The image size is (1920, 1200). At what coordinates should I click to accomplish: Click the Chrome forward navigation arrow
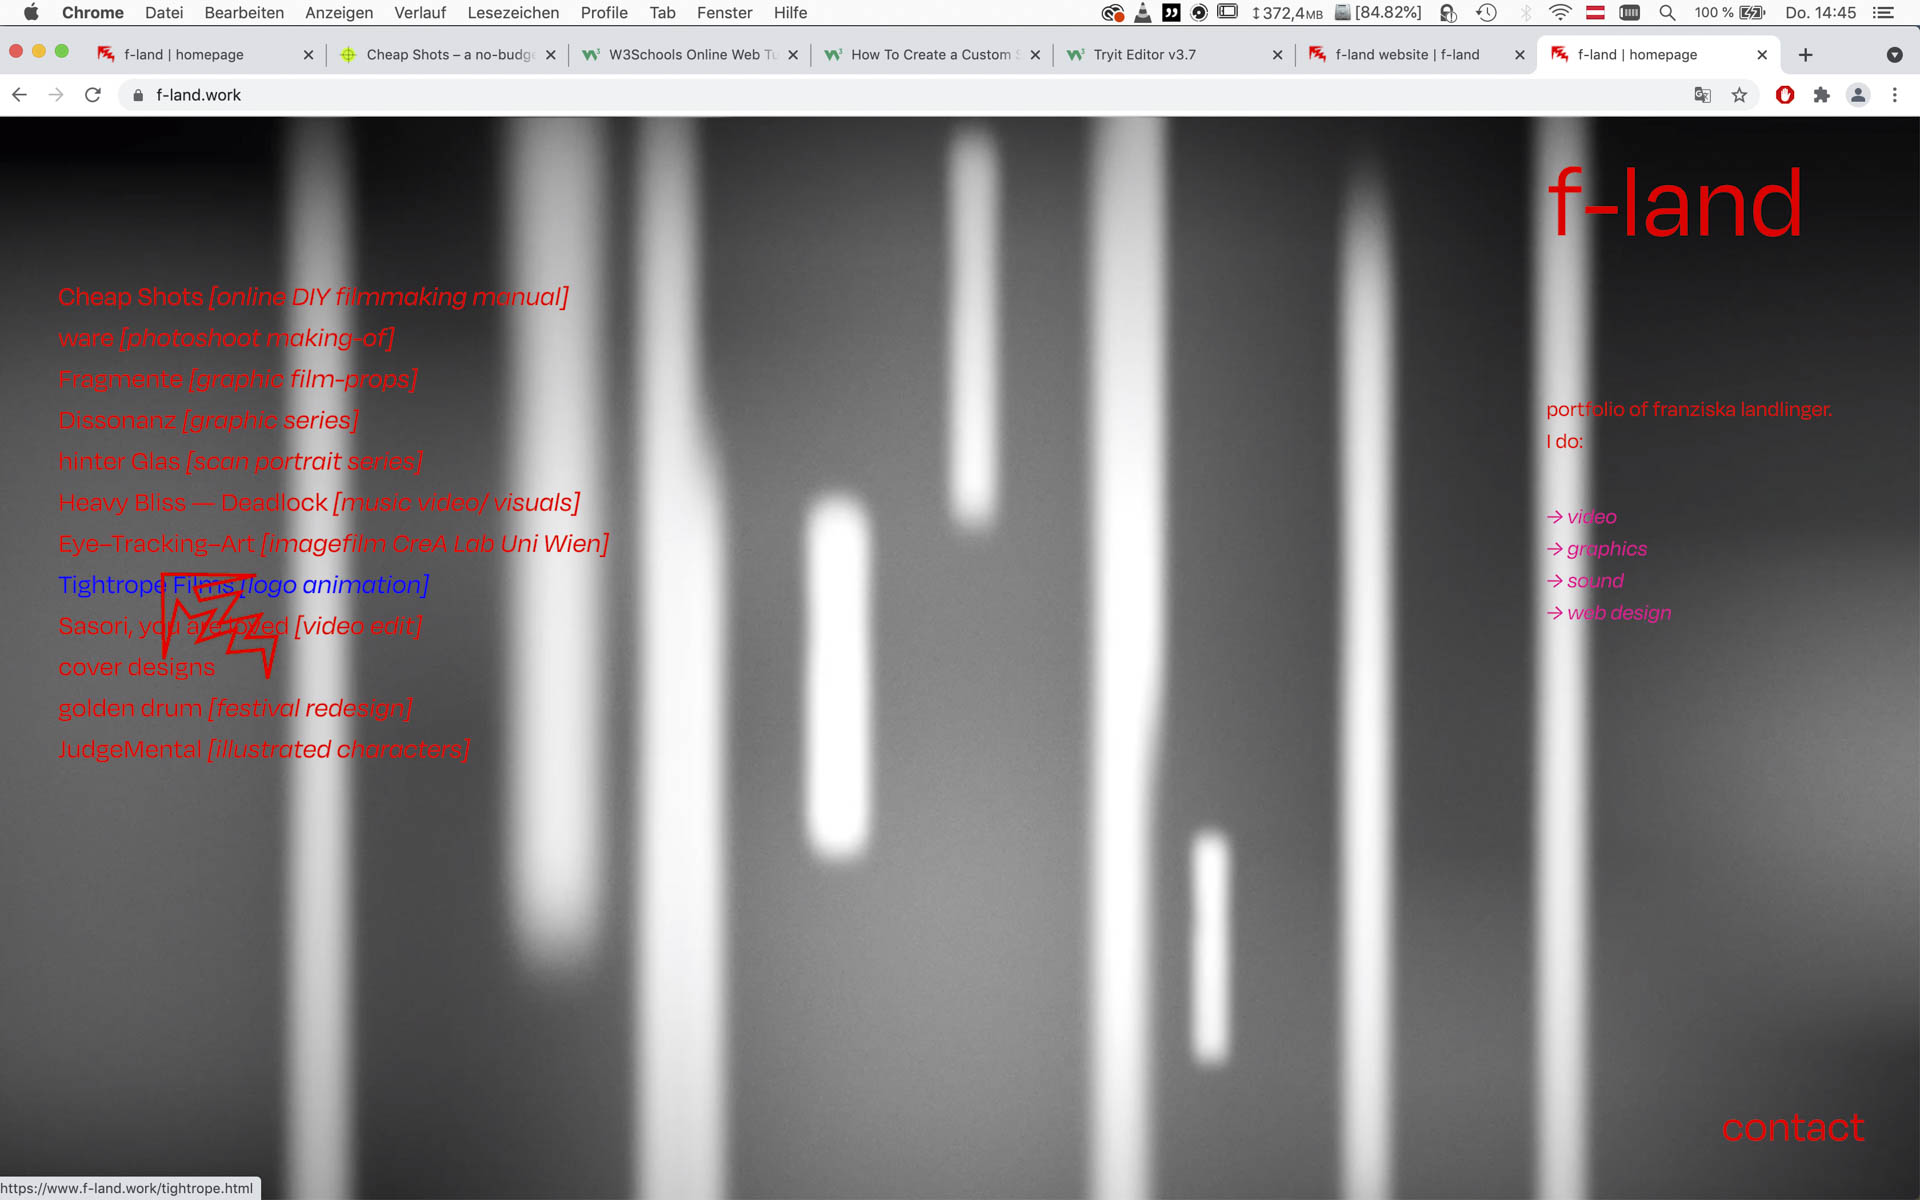(55, 94)
